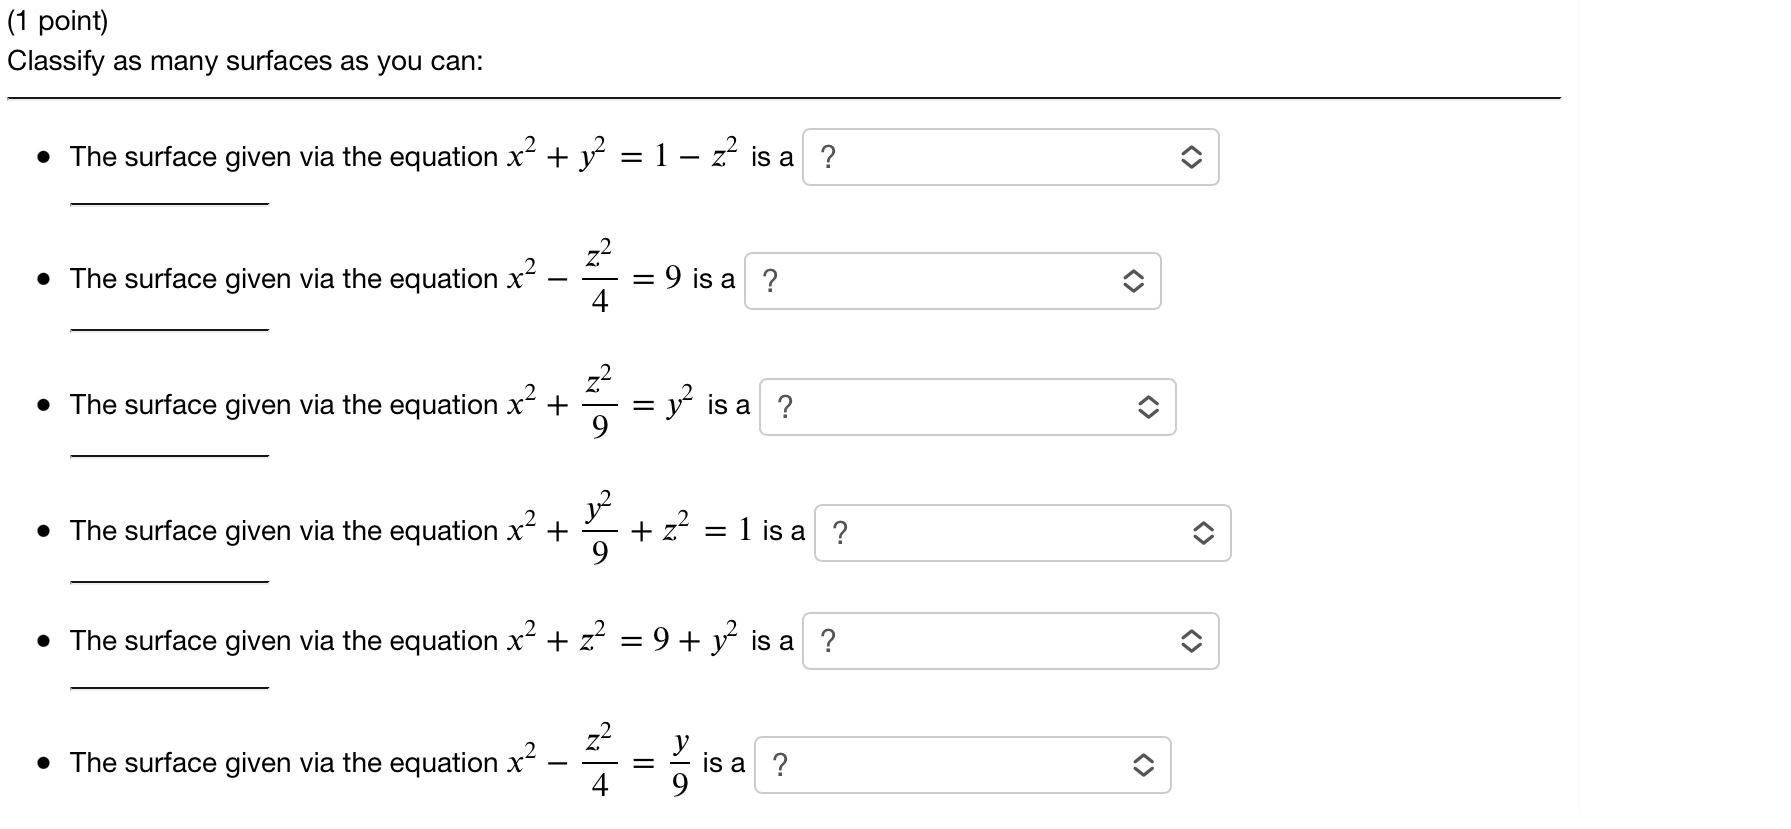1791x829 pixels.
Task: Click the chevron icon on the last dropdown
Action: click(x=1145, y=765)
